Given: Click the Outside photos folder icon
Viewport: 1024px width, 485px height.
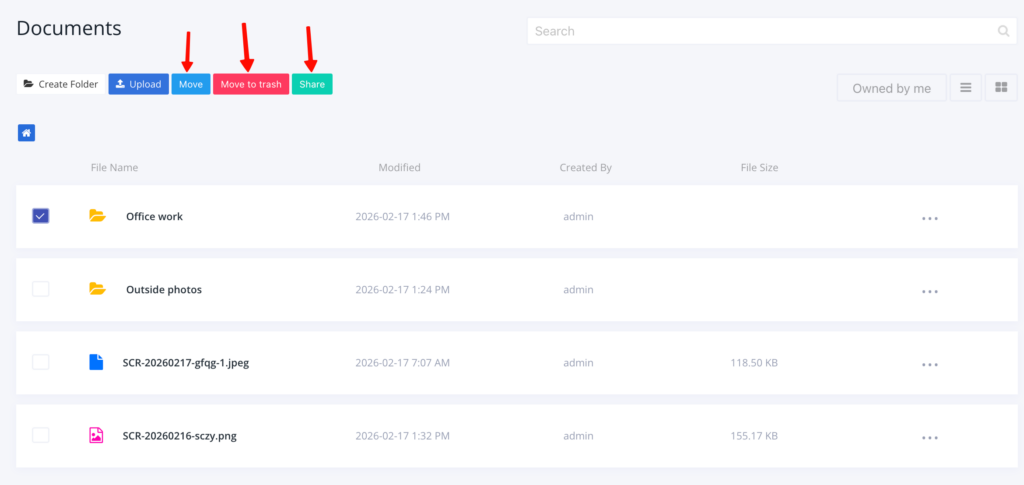Looking at the screenshot, I should click(x=97, y=289).
